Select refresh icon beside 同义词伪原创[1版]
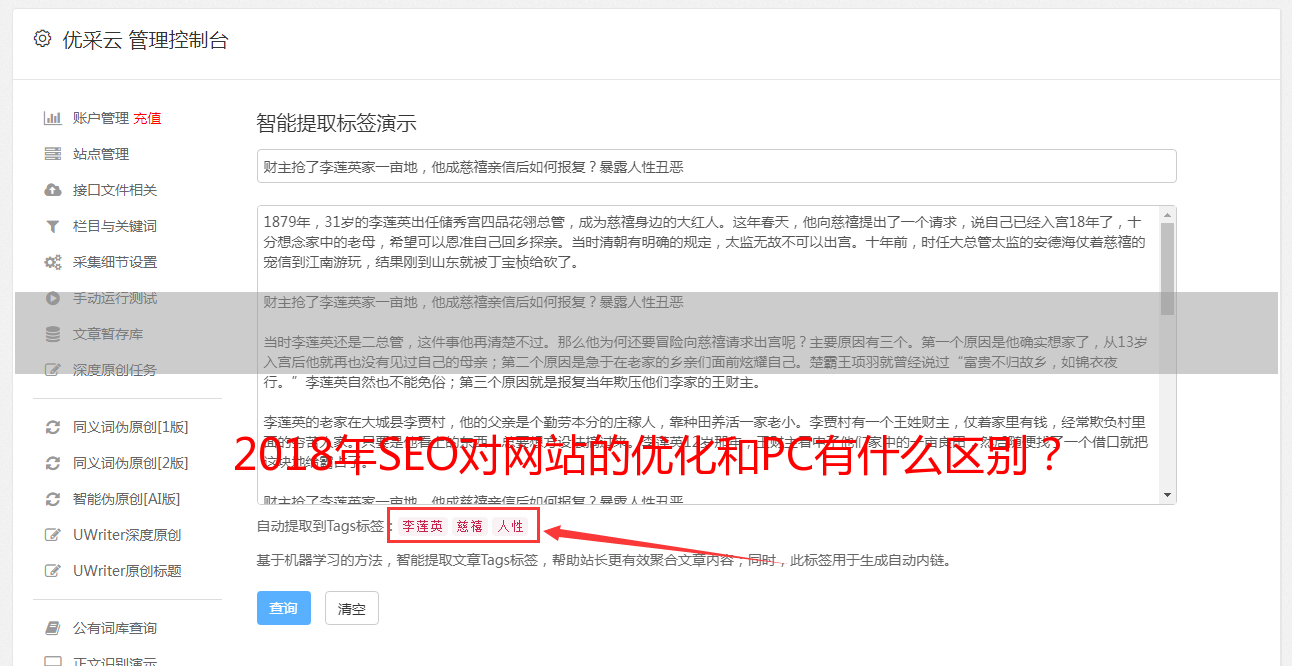Screen dimensions: 1292x666 [x=53, y=427]
